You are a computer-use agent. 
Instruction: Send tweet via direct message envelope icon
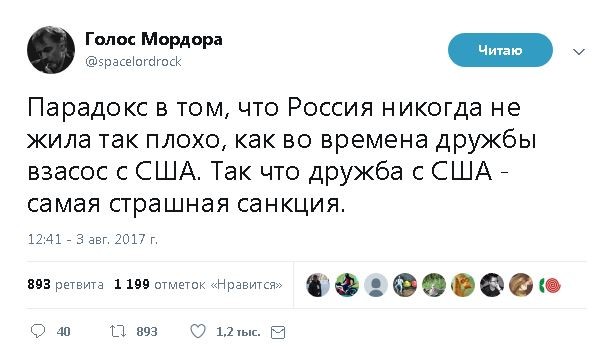coord(278,332)
